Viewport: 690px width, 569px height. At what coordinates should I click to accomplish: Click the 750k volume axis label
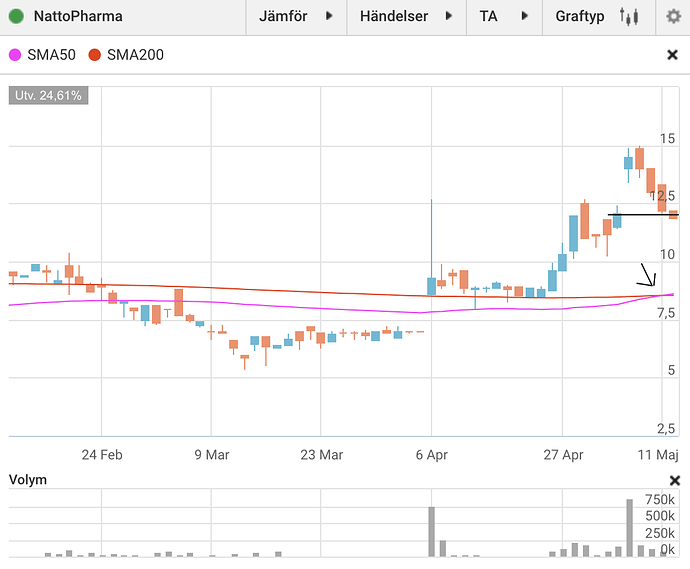[x=660, y=499]
